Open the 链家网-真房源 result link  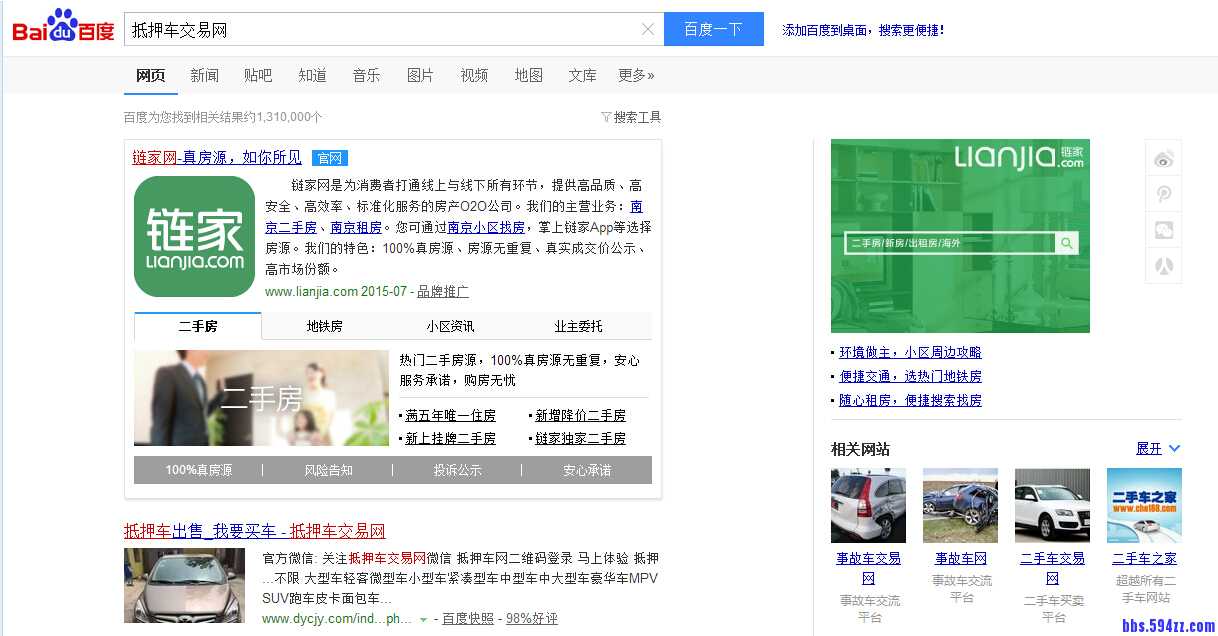(218, 158)
